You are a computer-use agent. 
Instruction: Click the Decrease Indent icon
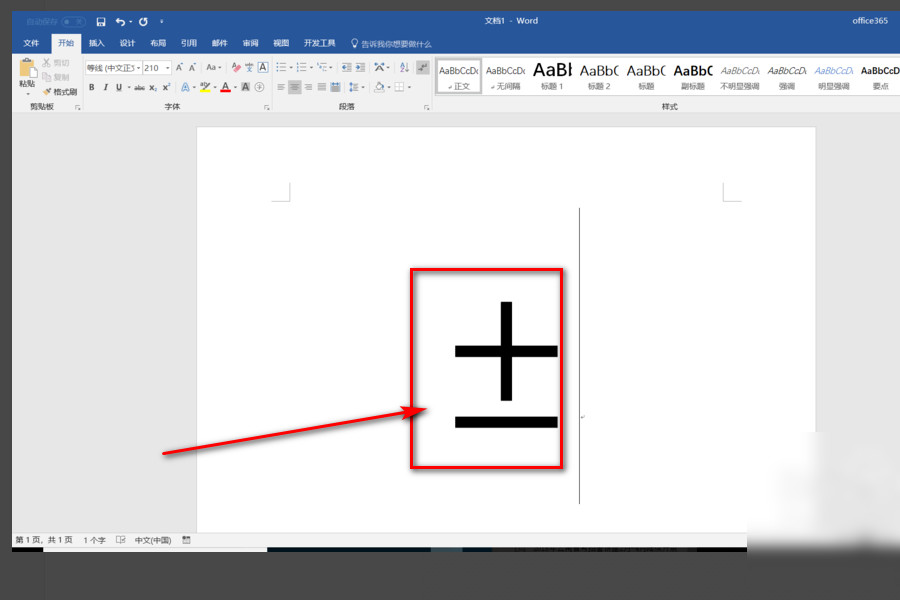347,68
